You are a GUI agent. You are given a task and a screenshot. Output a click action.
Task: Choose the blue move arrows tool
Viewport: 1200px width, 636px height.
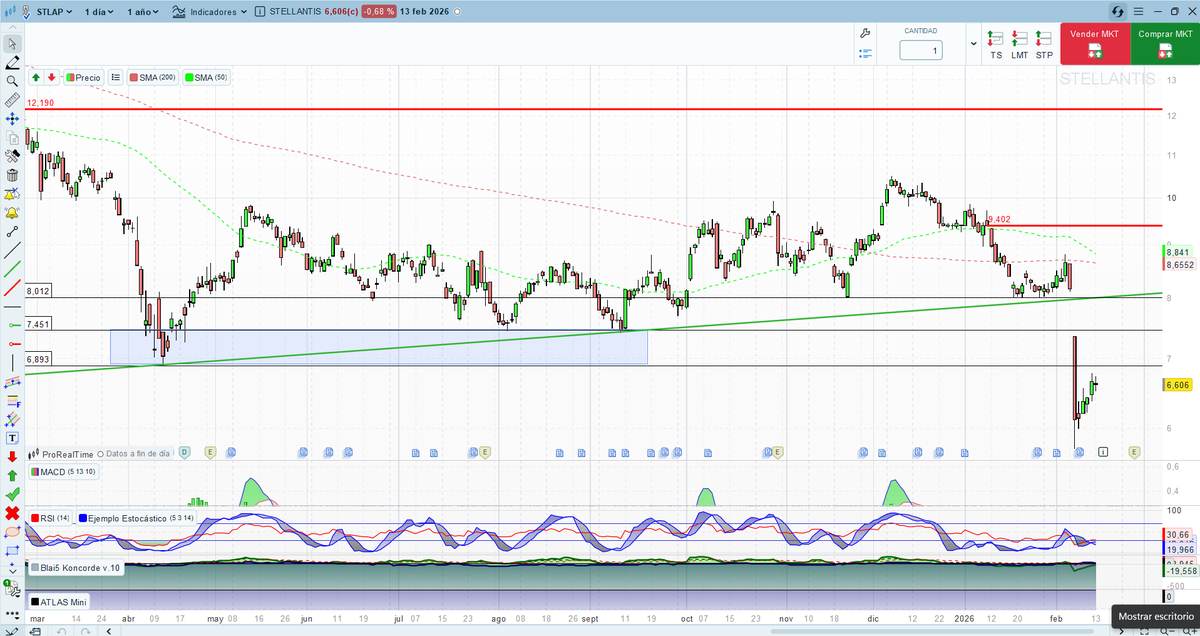pos(12,118)
